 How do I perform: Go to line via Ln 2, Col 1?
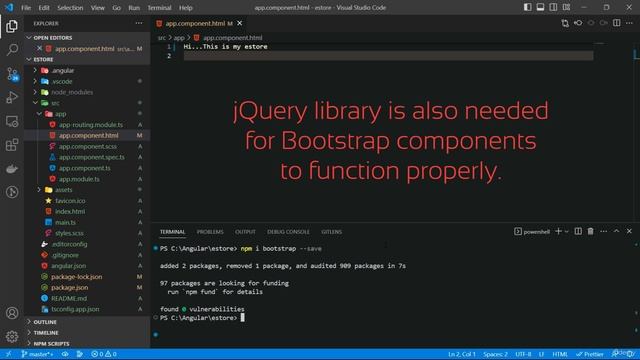point(462,354)
